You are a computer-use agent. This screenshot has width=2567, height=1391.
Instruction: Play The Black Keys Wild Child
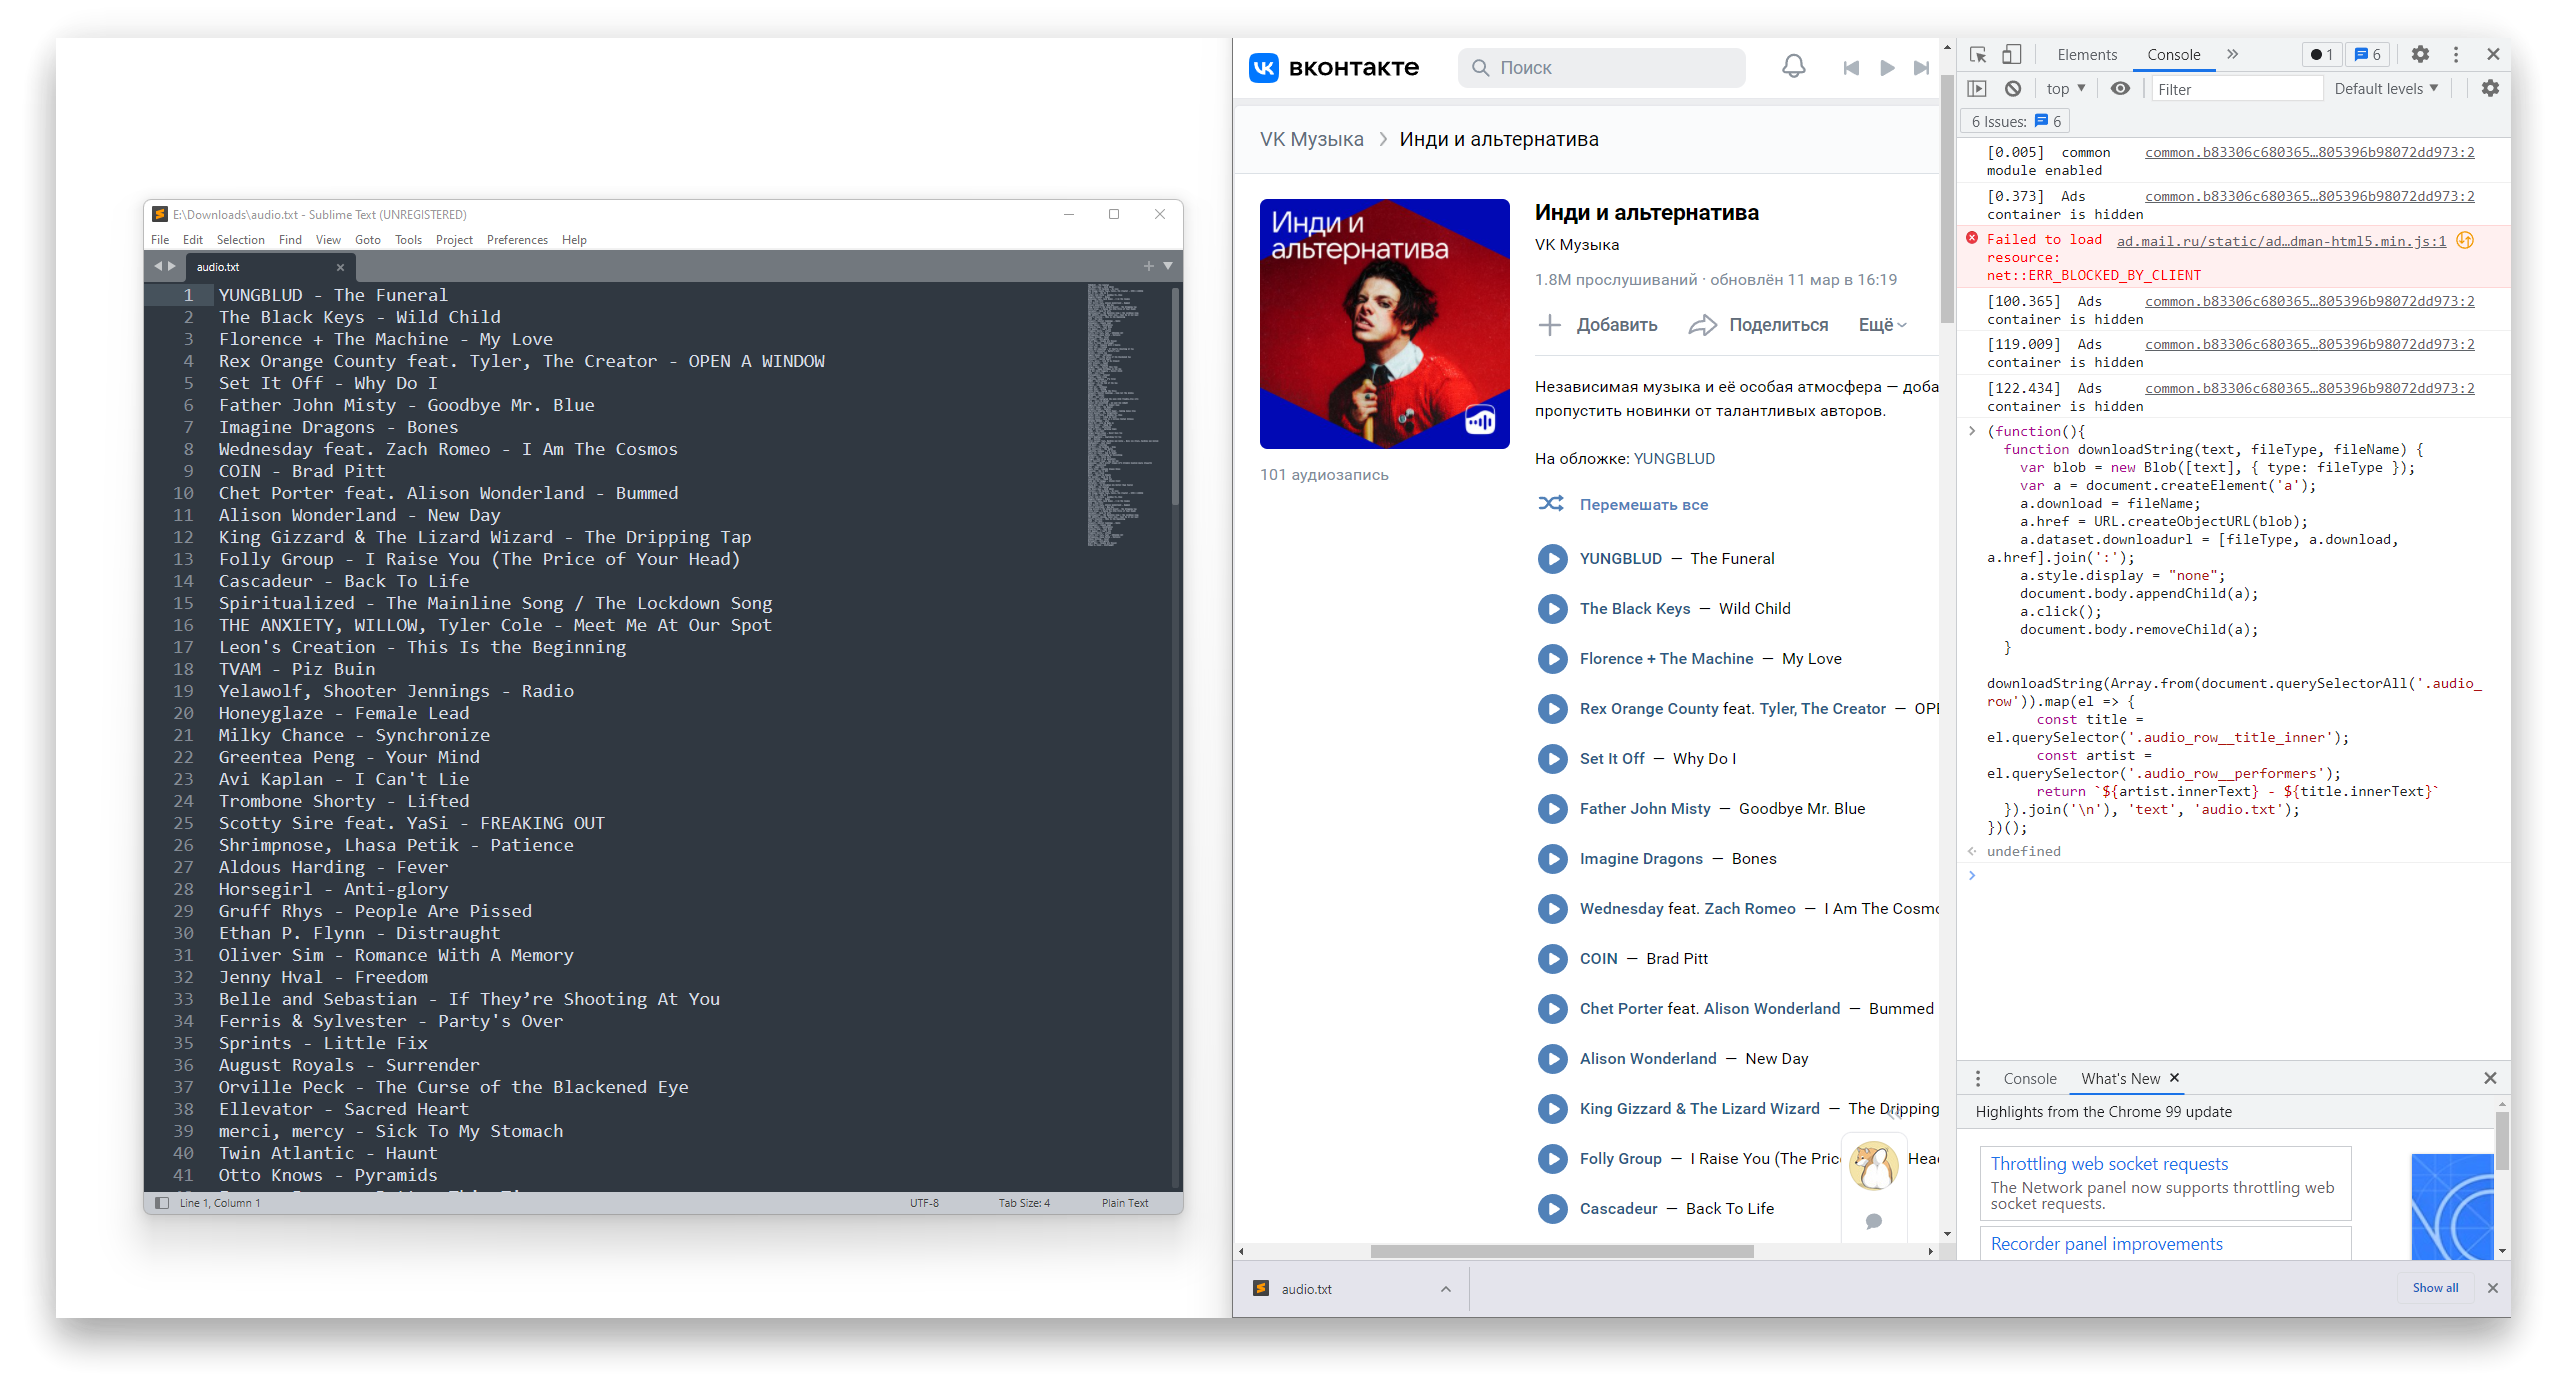coord(1552,609)
